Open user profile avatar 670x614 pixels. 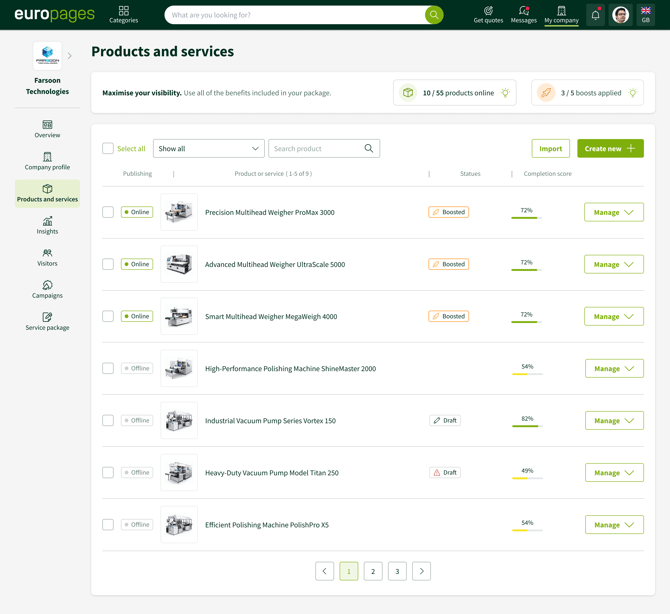621,15
